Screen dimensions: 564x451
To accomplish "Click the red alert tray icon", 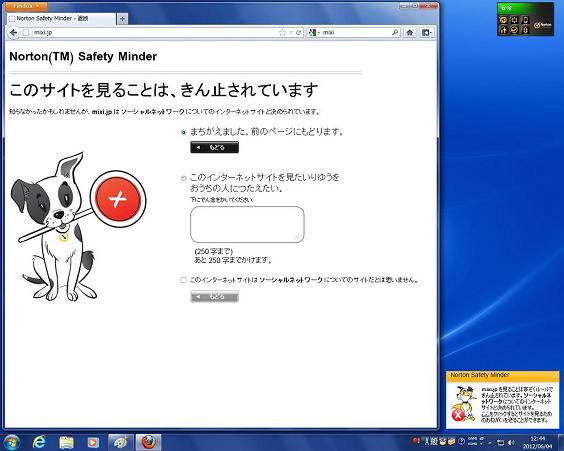I will 416,441.
